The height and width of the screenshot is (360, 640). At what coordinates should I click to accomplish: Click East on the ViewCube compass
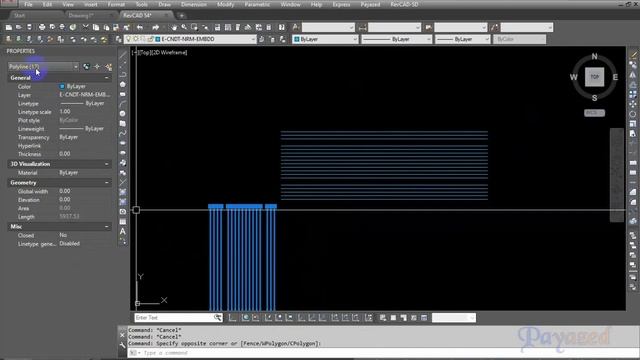tap(615, 77)
